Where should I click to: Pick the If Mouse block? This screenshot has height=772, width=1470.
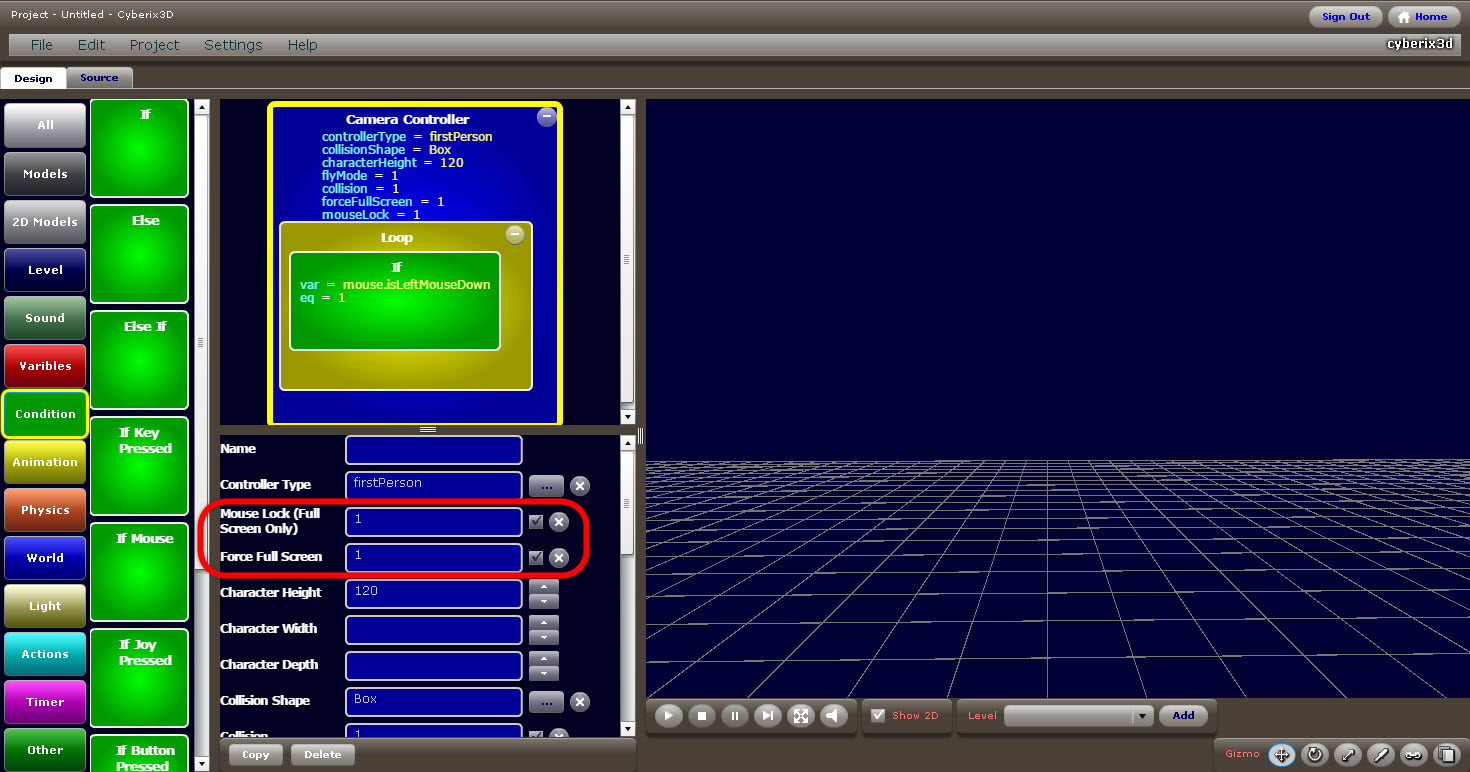tap(140, 572)
